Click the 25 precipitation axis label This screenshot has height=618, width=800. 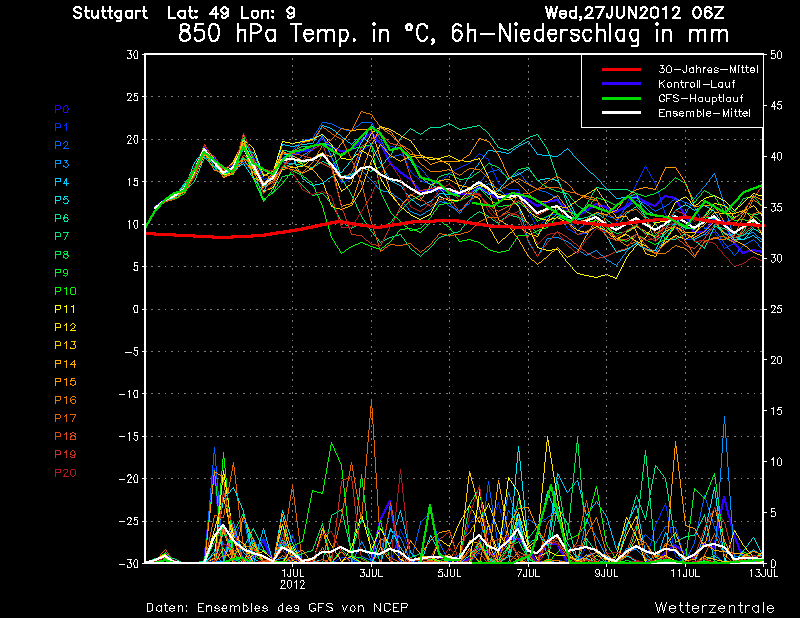point(776,309)
